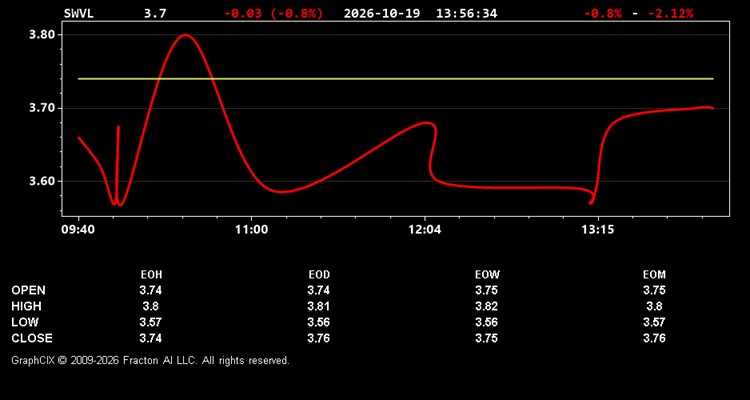
Task: Click the 2026-10-19 date label
Action: coord(382,13)
